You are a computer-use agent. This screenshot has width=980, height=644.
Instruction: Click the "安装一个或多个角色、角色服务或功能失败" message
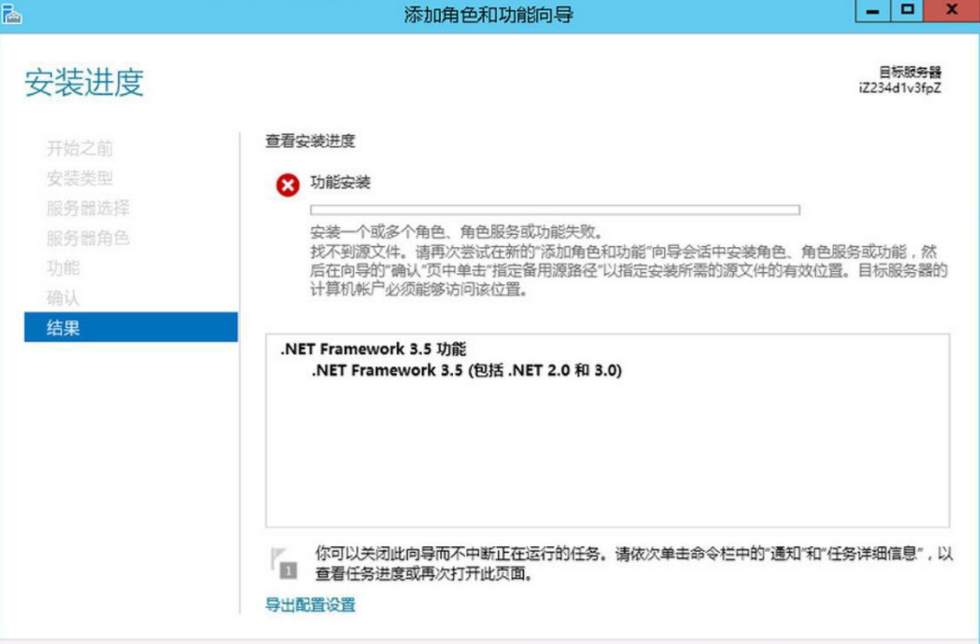(456, 232)
